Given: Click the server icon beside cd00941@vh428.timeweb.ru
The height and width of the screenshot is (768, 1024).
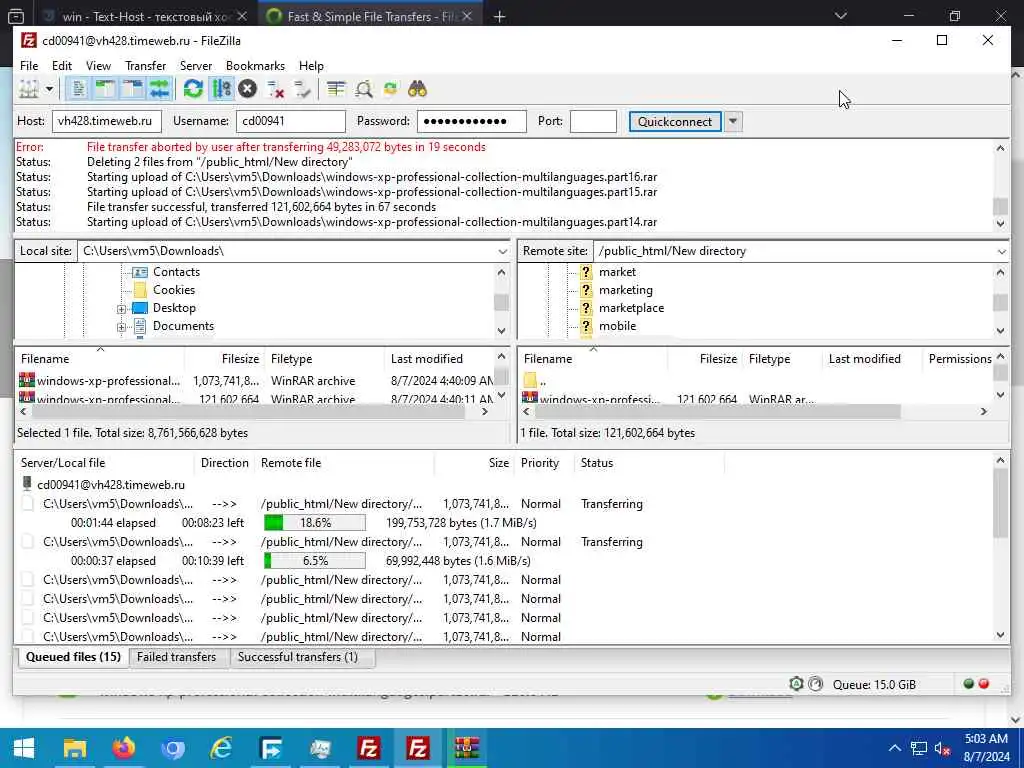Looking at the screenshot, I should point(27,484).
